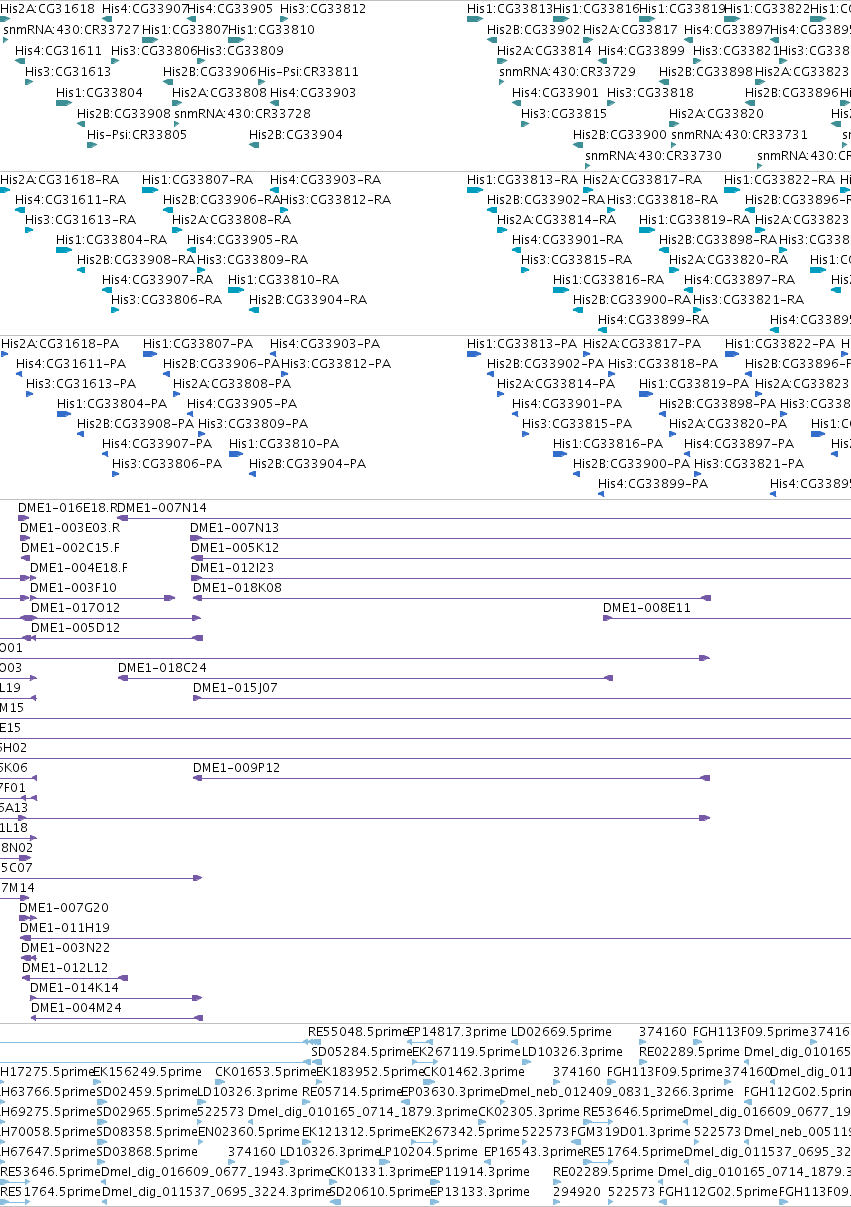851x1207 pixels.
Task: Click the His1:CG33810-RA transcript label
Action: [x=284, y=280]
